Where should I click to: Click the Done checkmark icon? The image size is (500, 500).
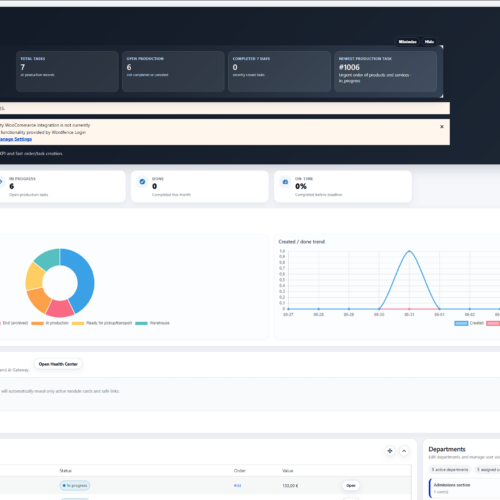point(142,182)
